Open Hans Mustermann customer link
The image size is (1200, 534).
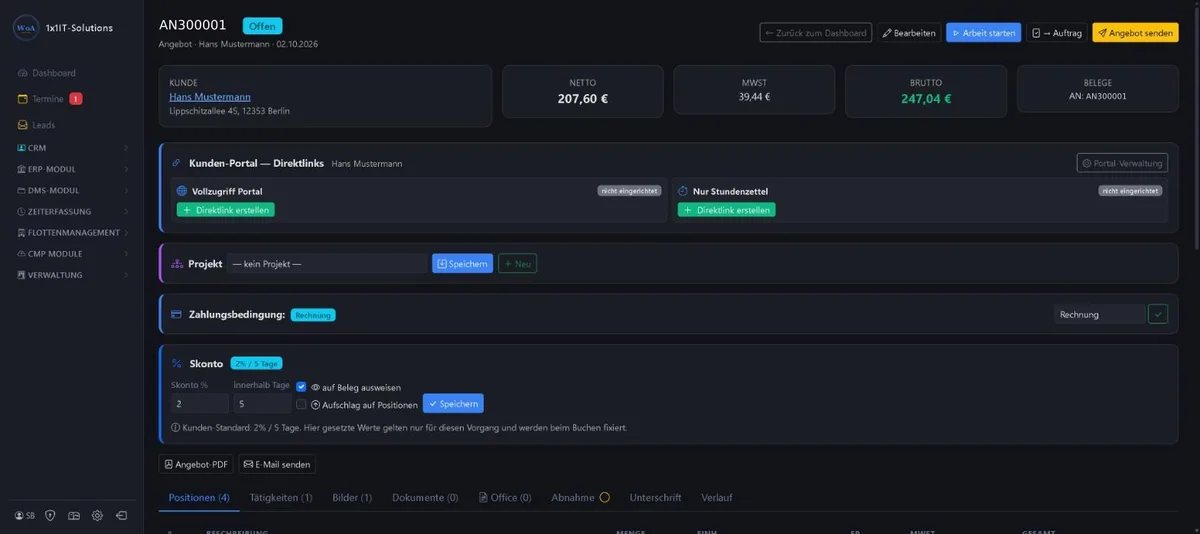click(210, 96)
